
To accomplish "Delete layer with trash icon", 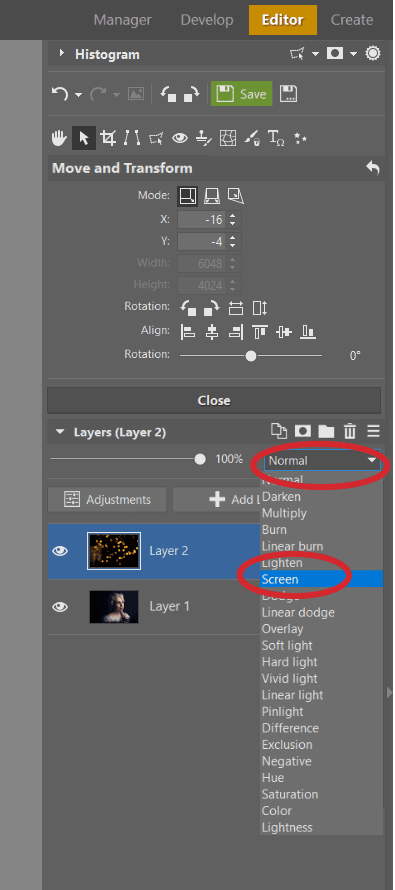I will click(350, 431).
